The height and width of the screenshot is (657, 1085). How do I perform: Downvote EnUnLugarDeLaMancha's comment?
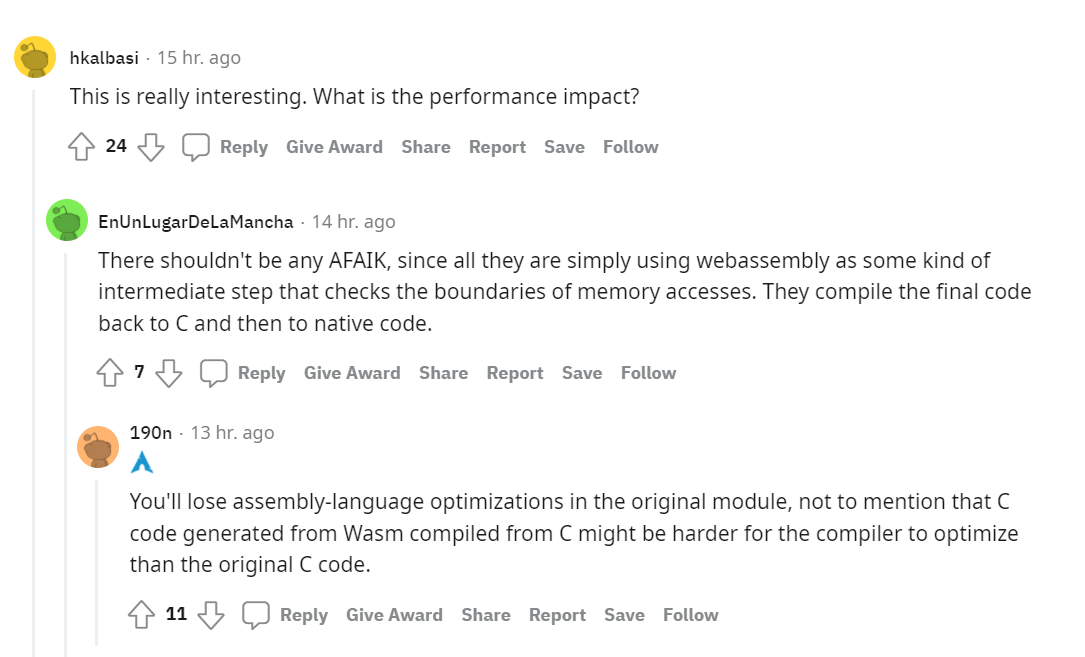coord(169,372)
